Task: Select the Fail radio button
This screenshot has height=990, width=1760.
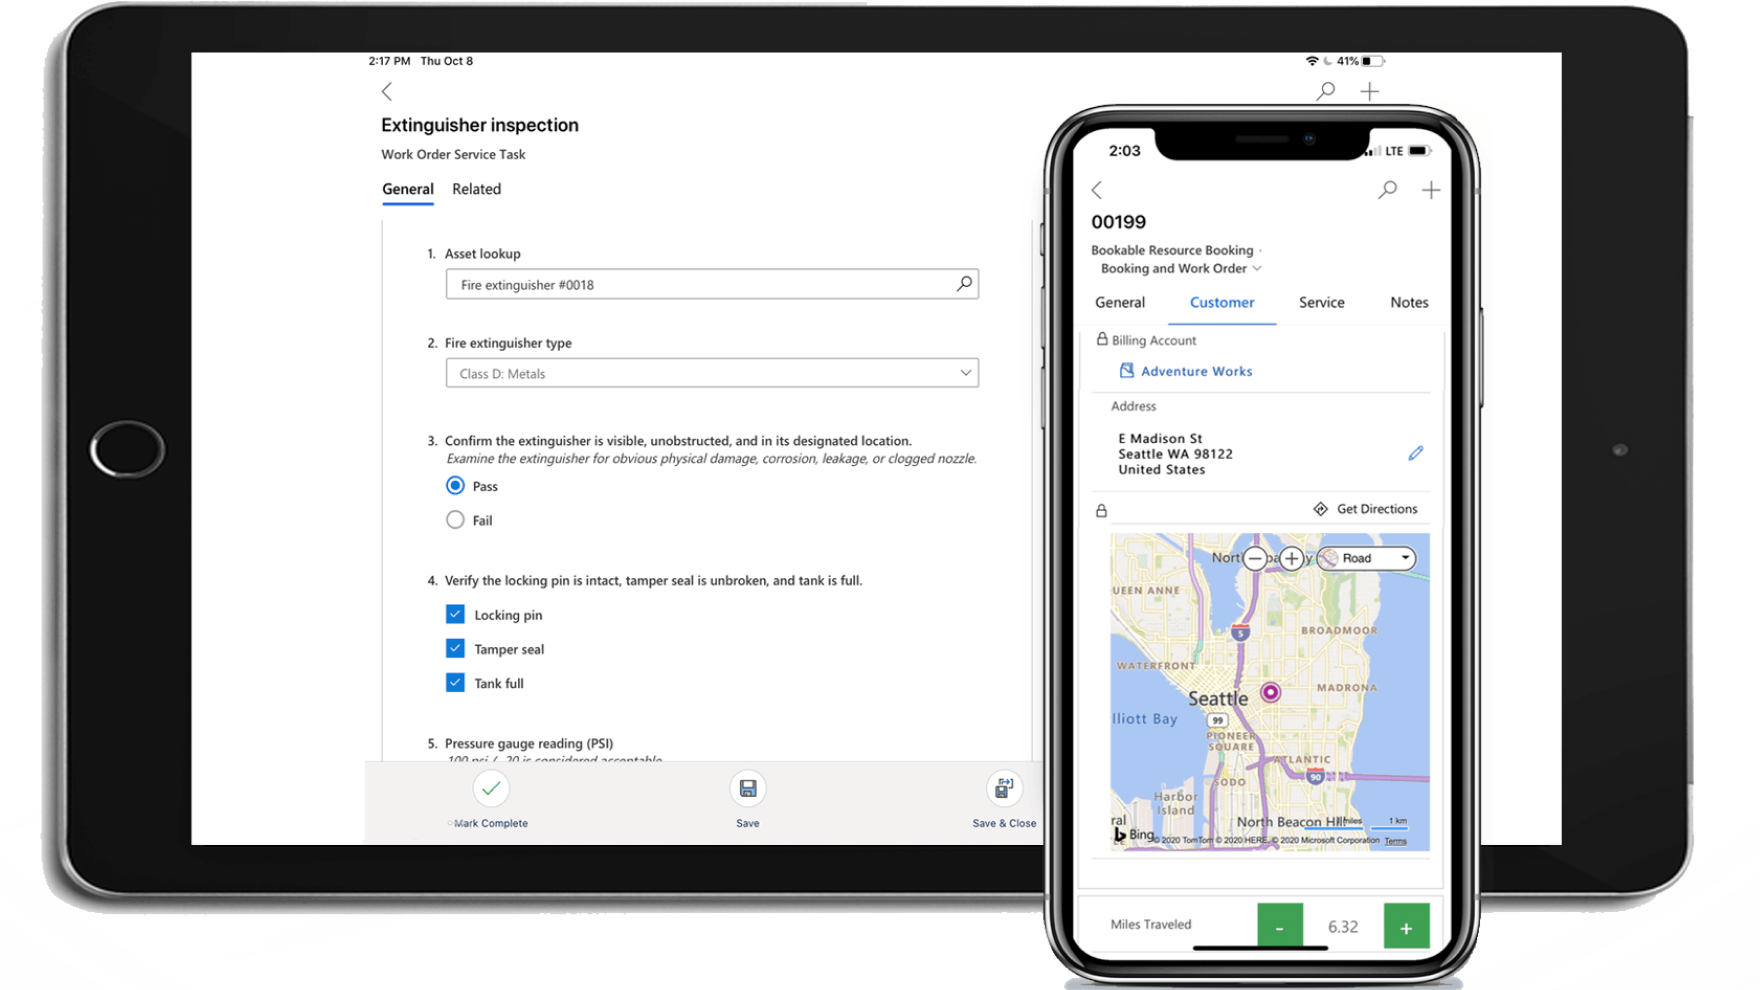Action: (455, 520)
